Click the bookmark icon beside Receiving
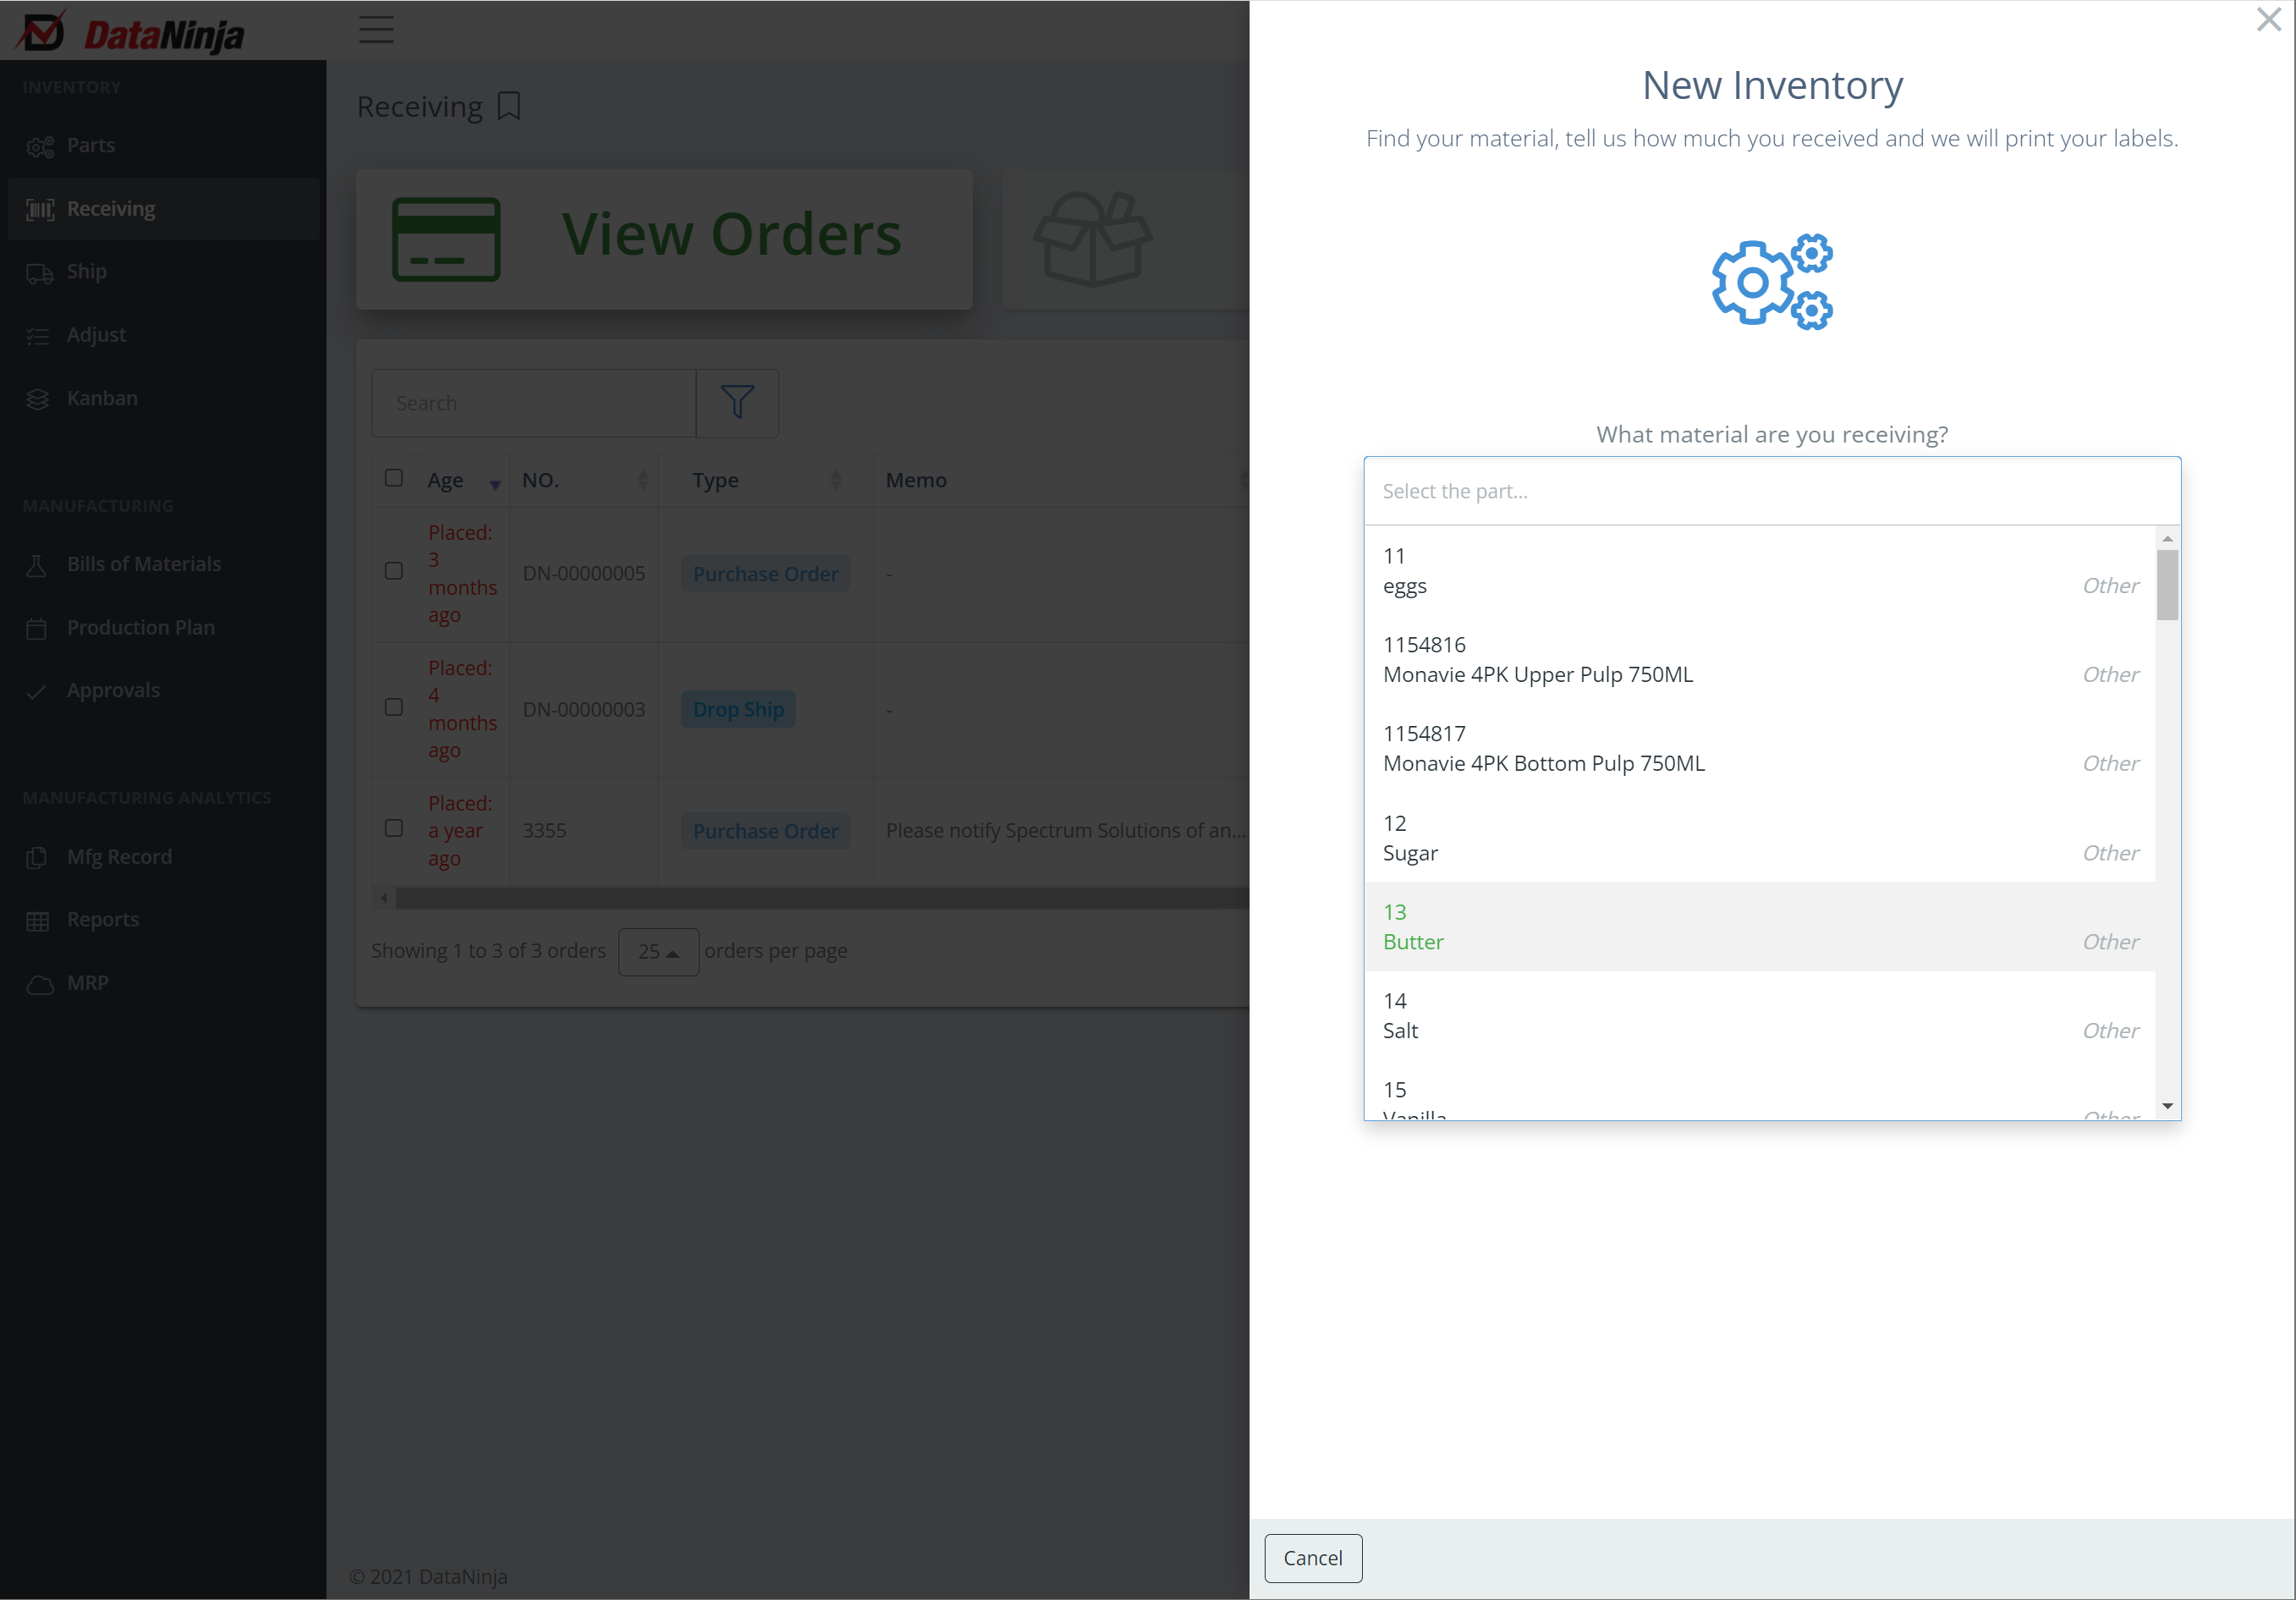Screen dimensions: 2296x1600 click(509, 106)
